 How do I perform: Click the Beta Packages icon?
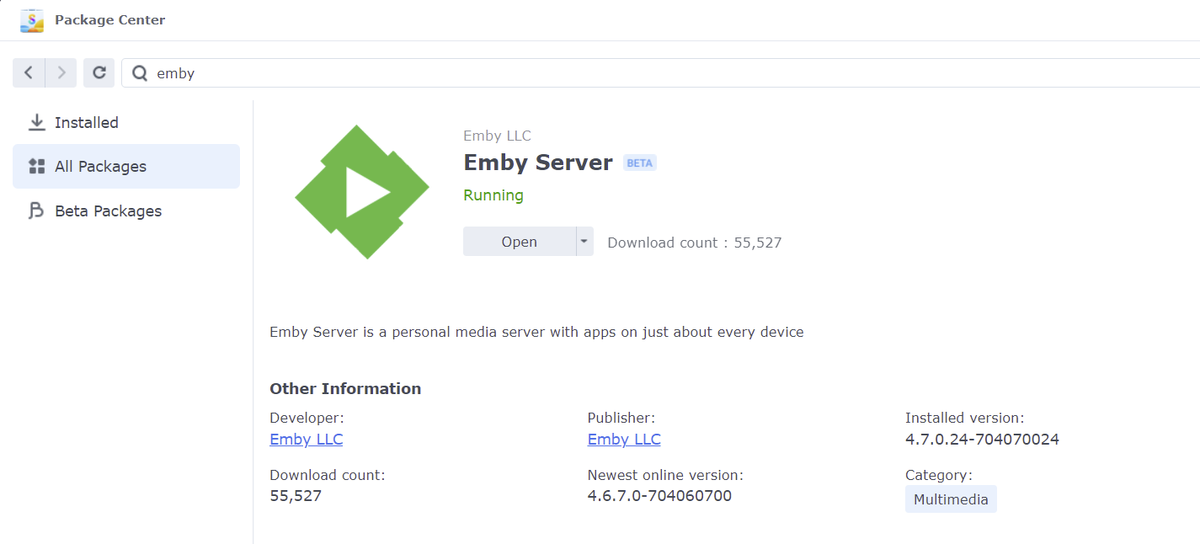coord(37,211)
